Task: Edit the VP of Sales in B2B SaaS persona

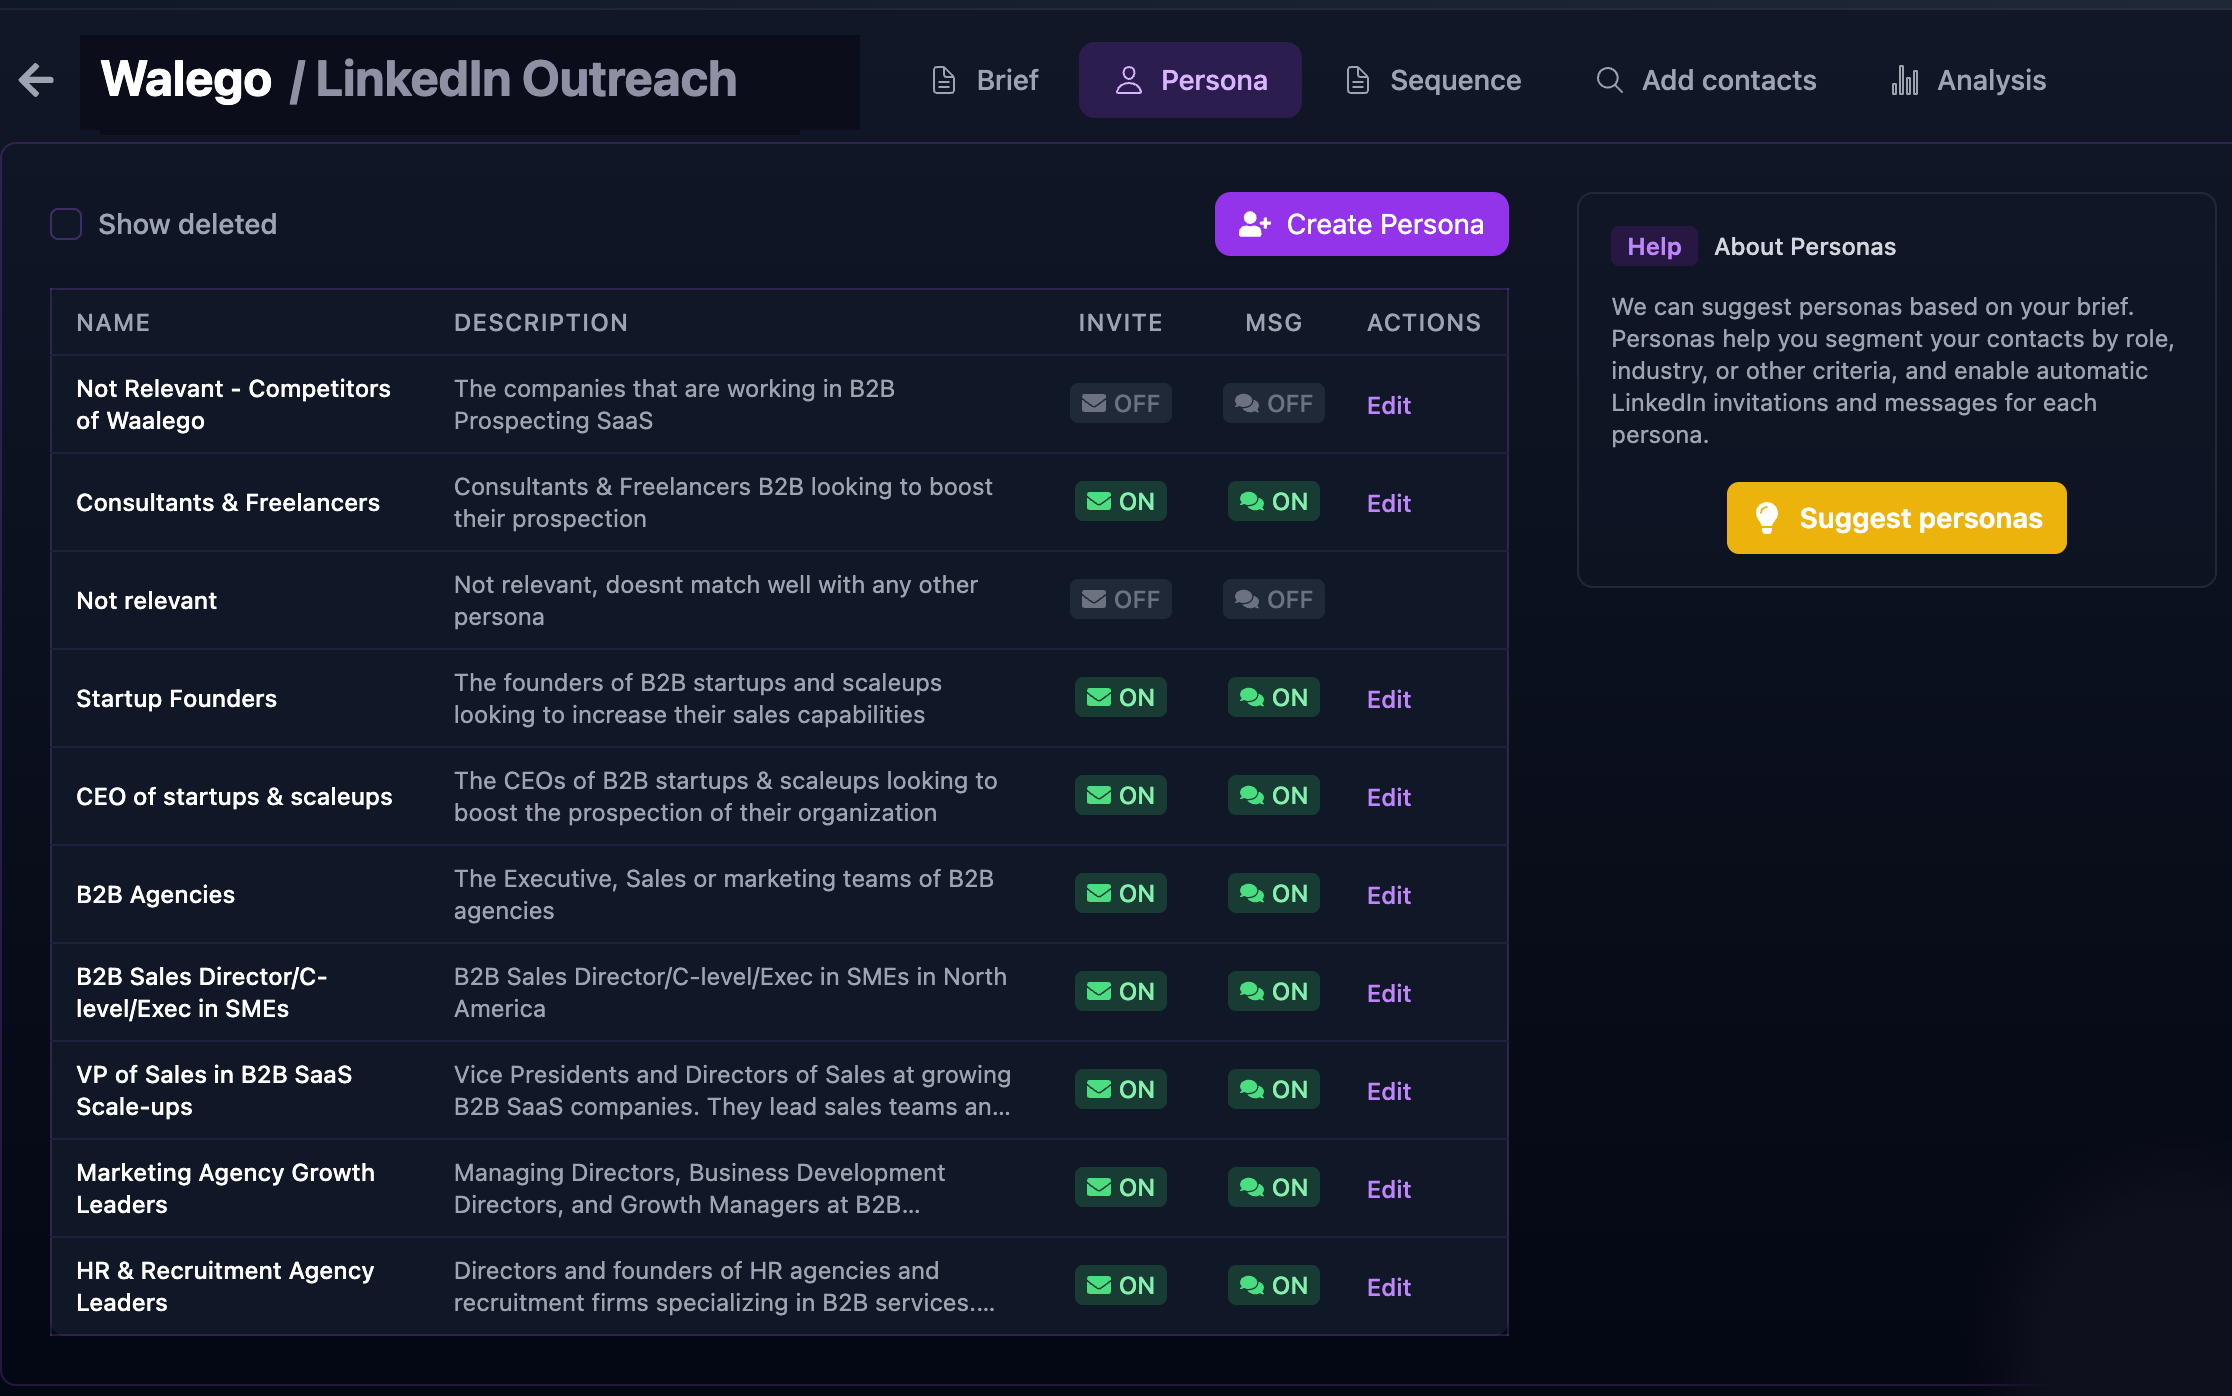Action: (1388, 1091)
